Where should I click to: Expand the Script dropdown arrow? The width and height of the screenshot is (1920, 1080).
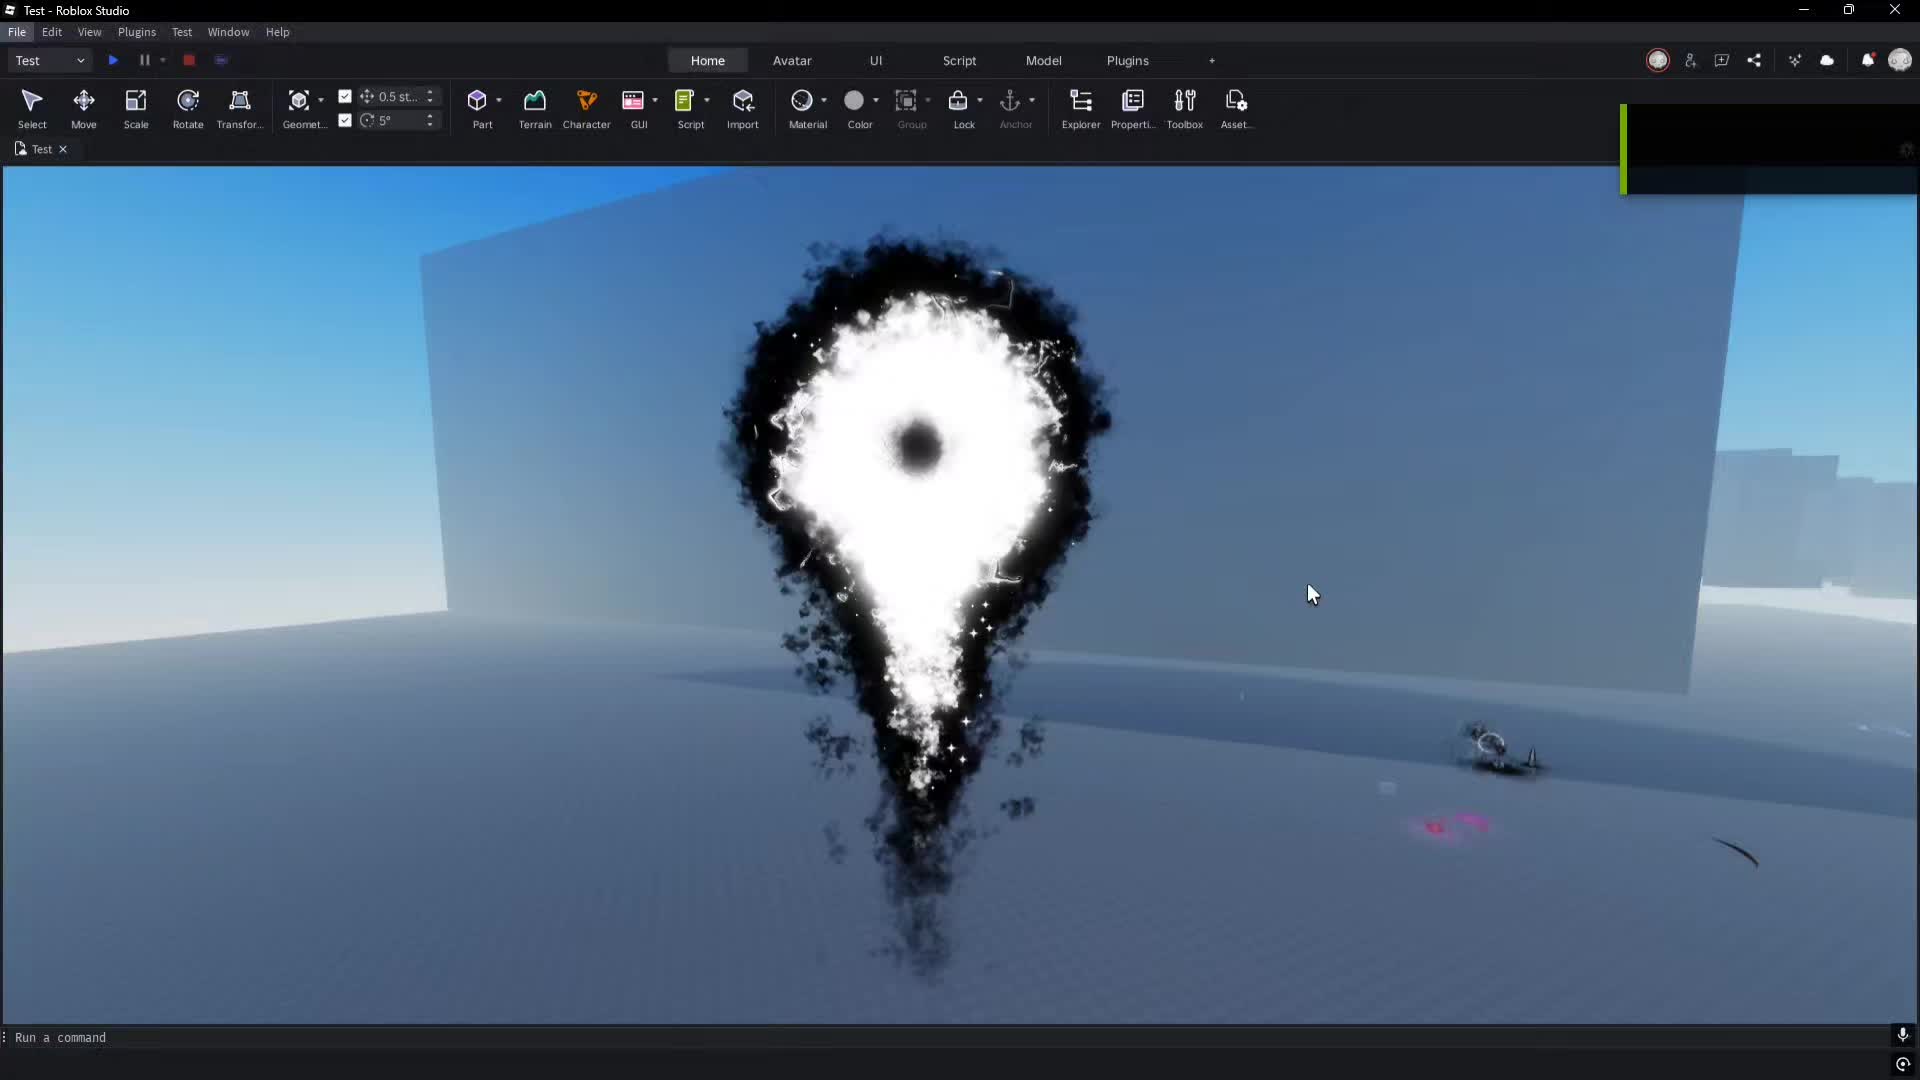(x=707, y=101)
